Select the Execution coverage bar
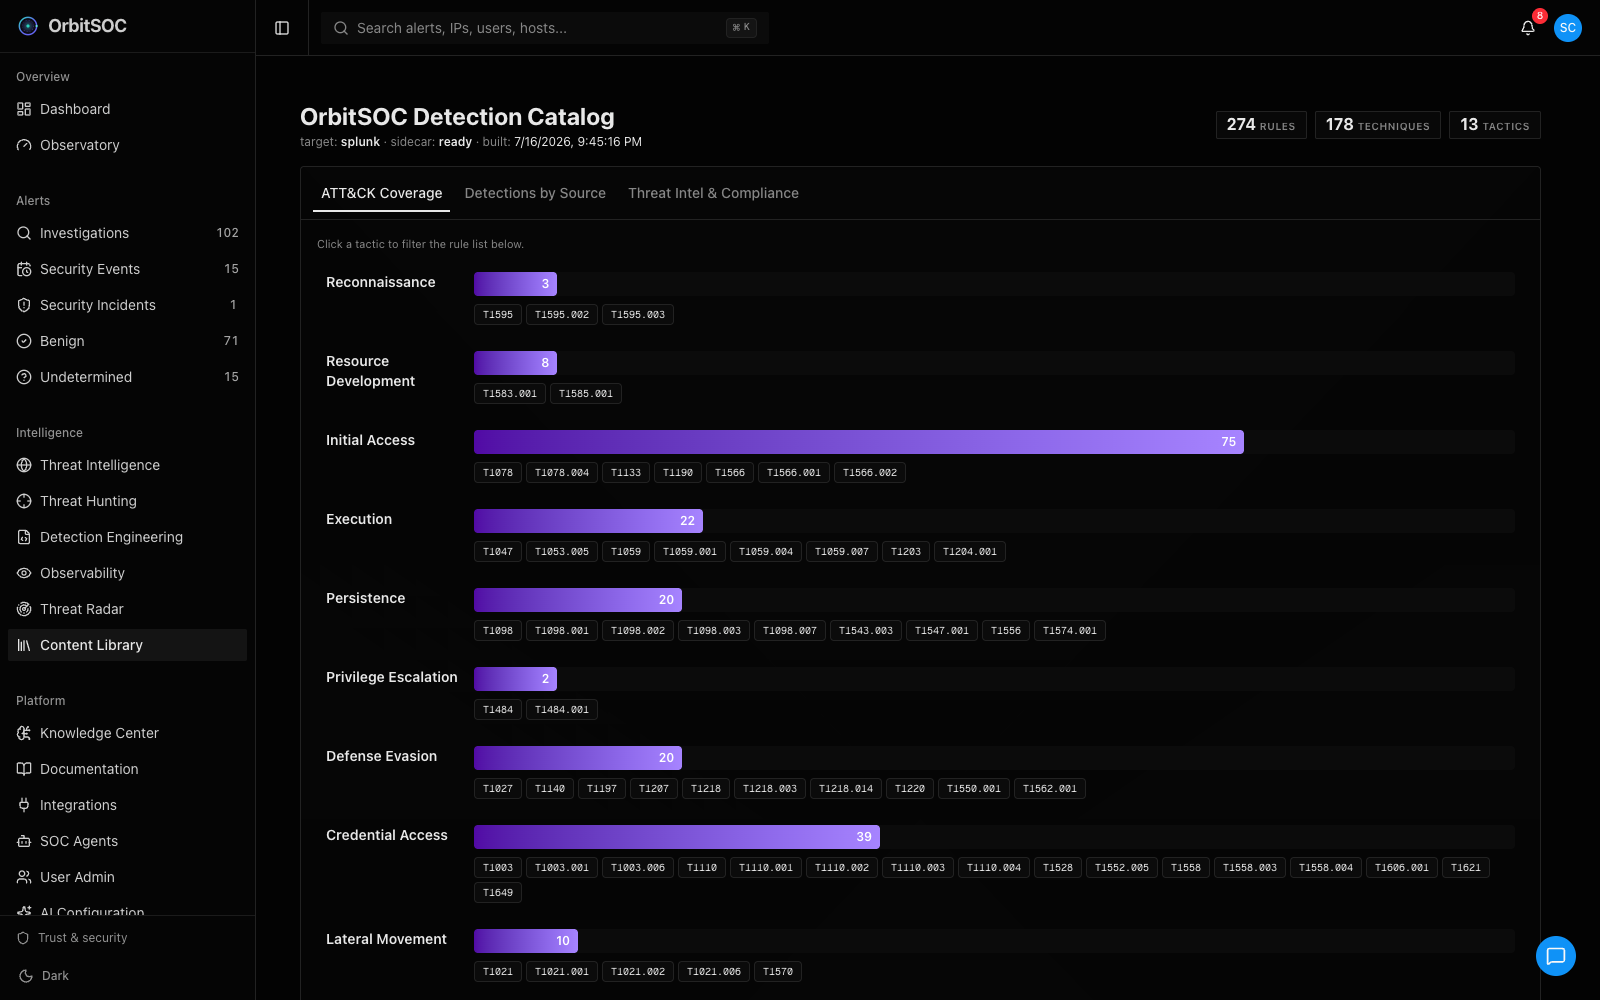 [588, 521]
